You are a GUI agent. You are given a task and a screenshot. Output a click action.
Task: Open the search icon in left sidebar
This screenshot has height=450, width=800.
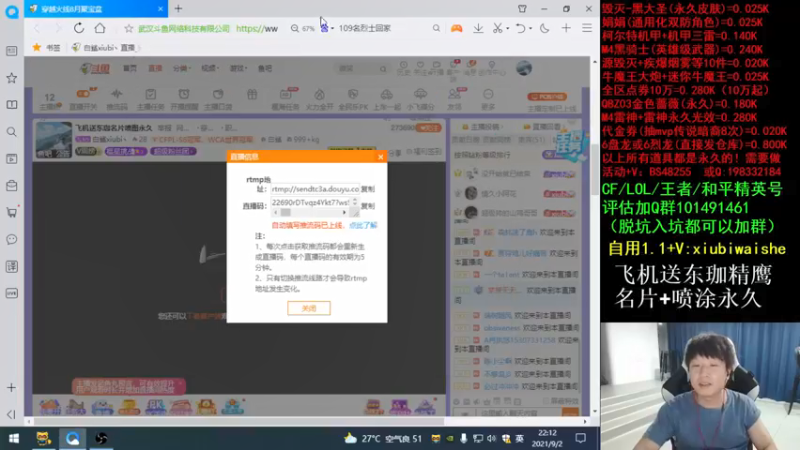pos(11,132)
